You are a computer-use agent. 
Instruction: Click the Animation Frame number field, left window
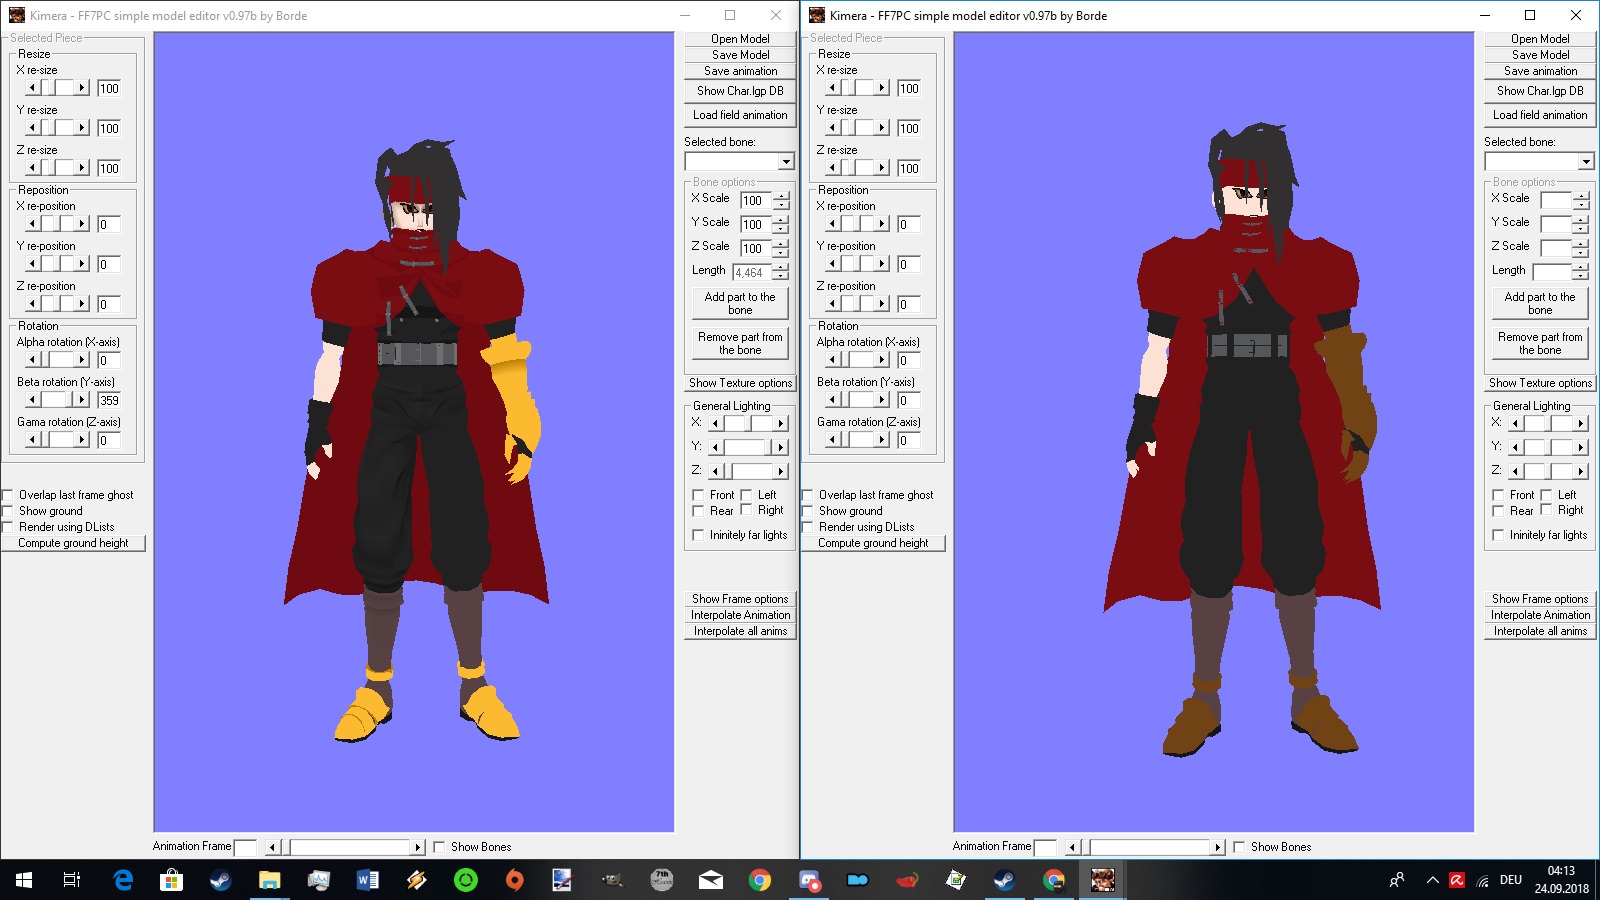245,847
